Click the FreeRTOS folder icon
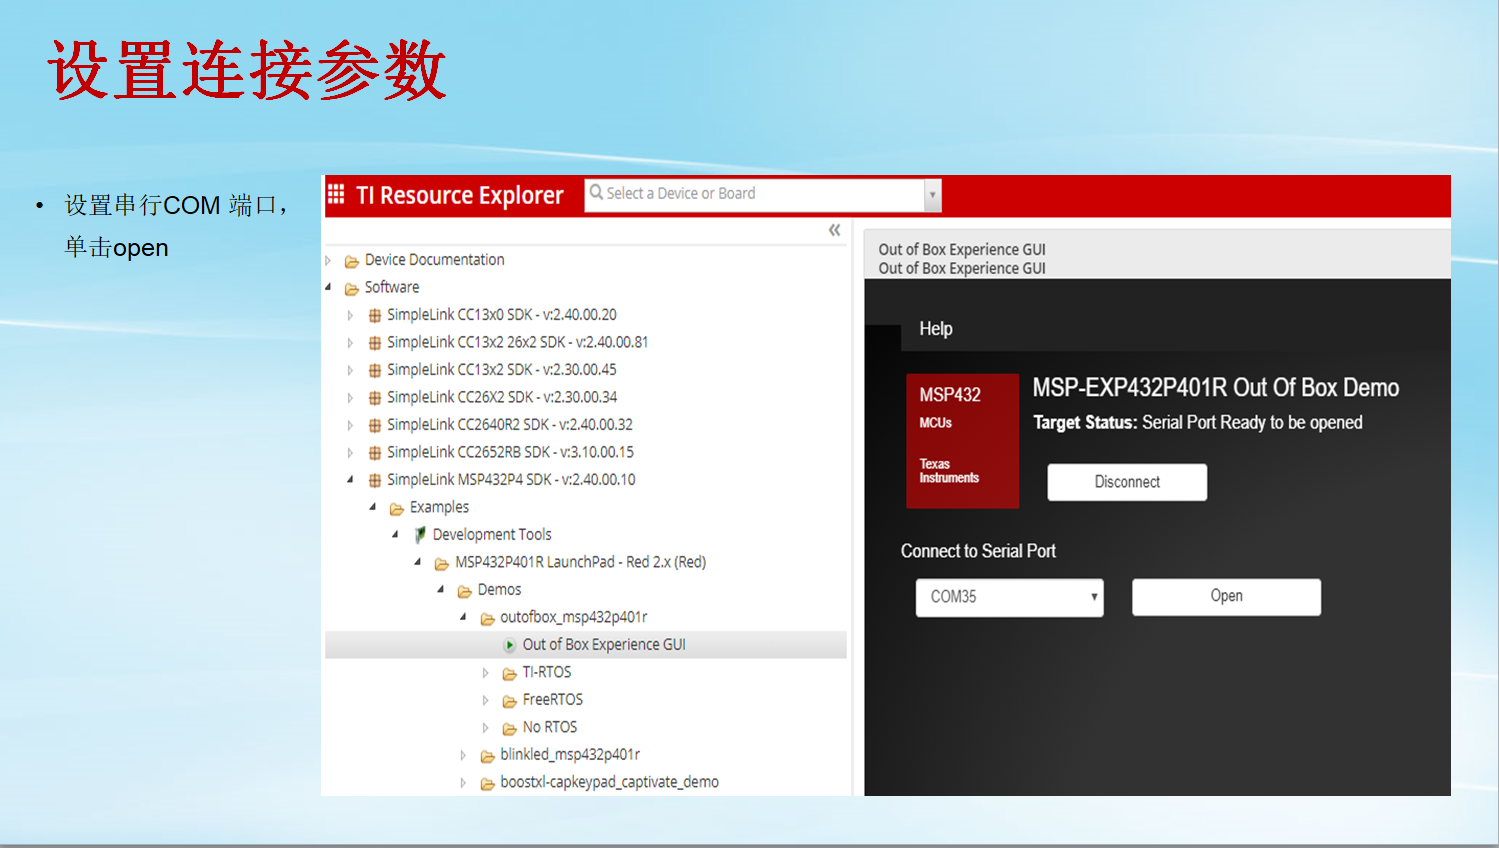 [510, 700]
